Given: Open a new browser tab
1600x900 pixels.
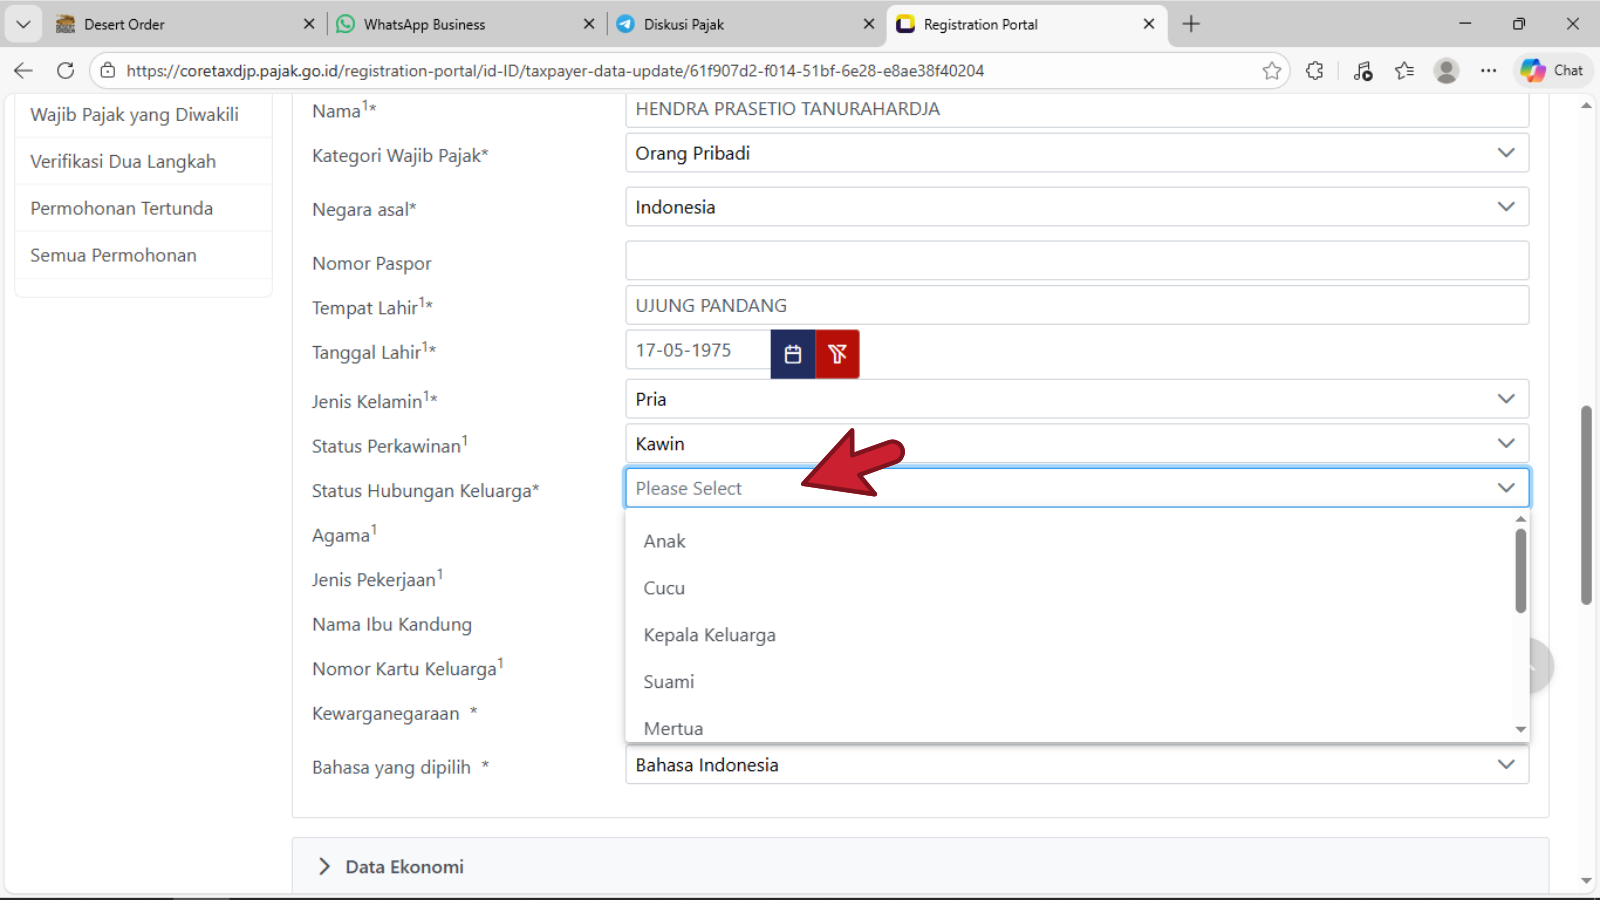Looking at the screenshot, I should 1191,24.
